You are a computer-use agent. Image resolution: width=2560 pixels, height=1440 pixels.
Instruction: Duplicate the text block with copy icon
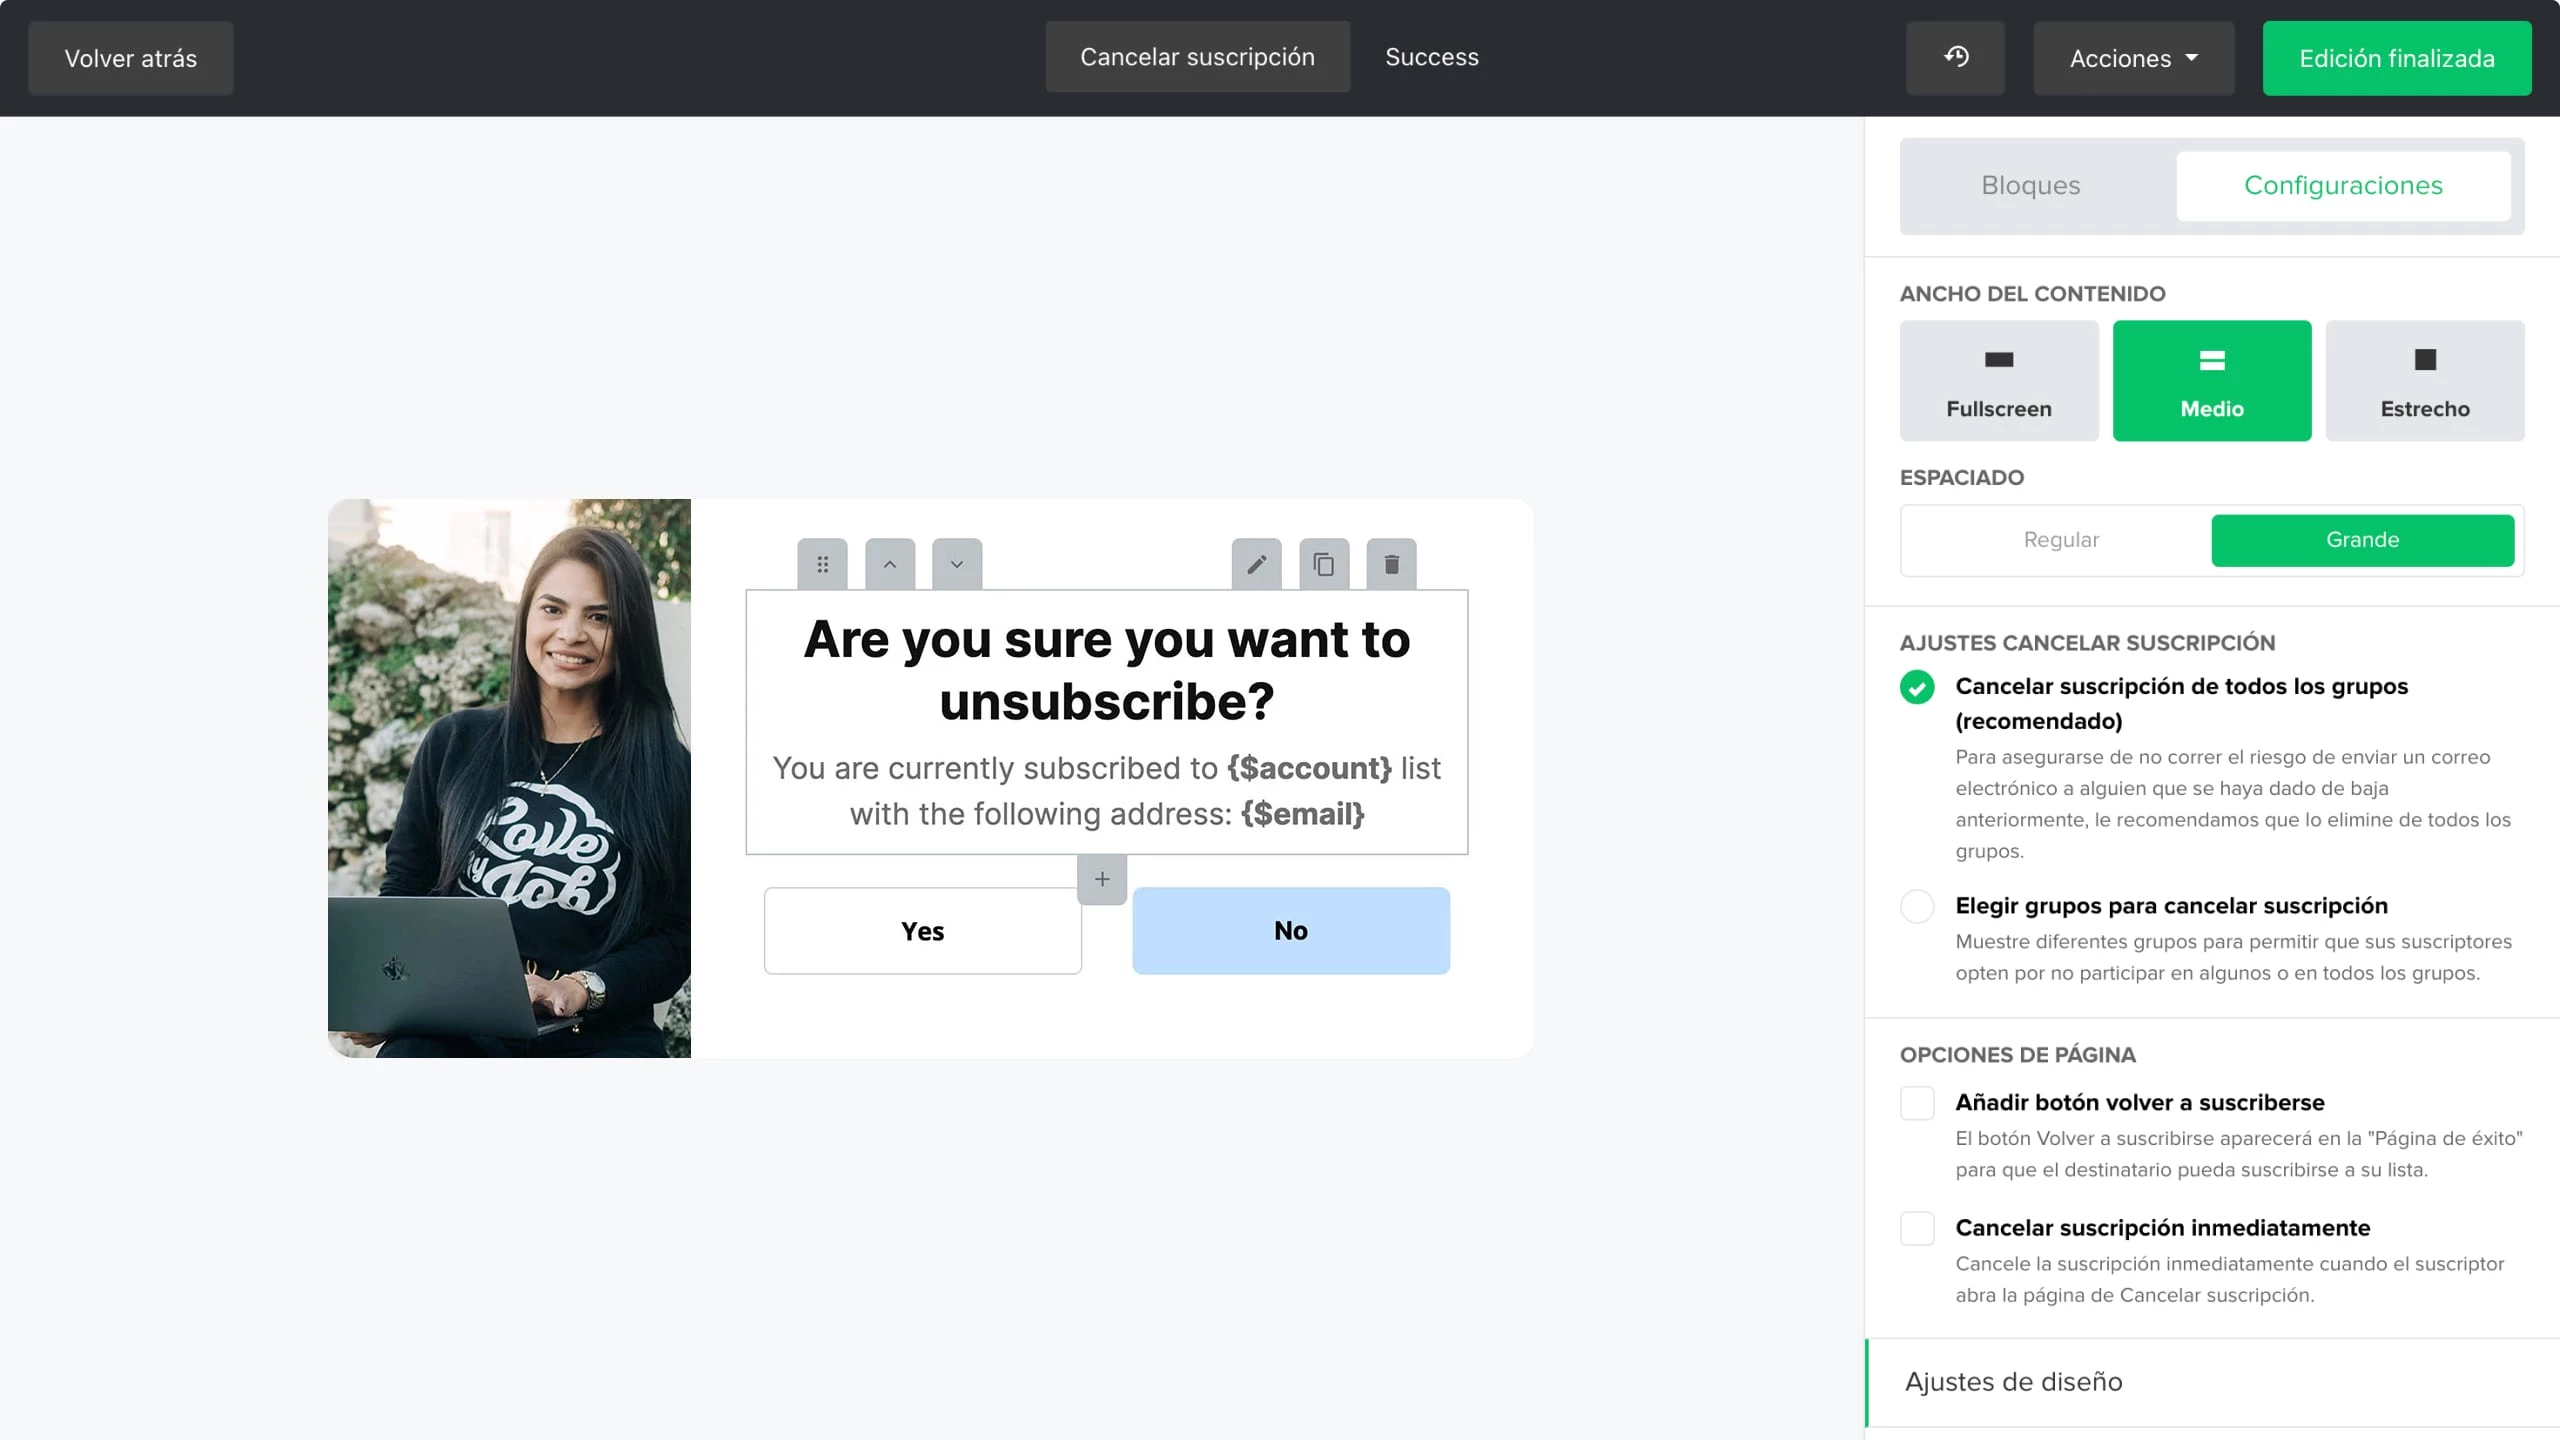(x=1324, y=565)
